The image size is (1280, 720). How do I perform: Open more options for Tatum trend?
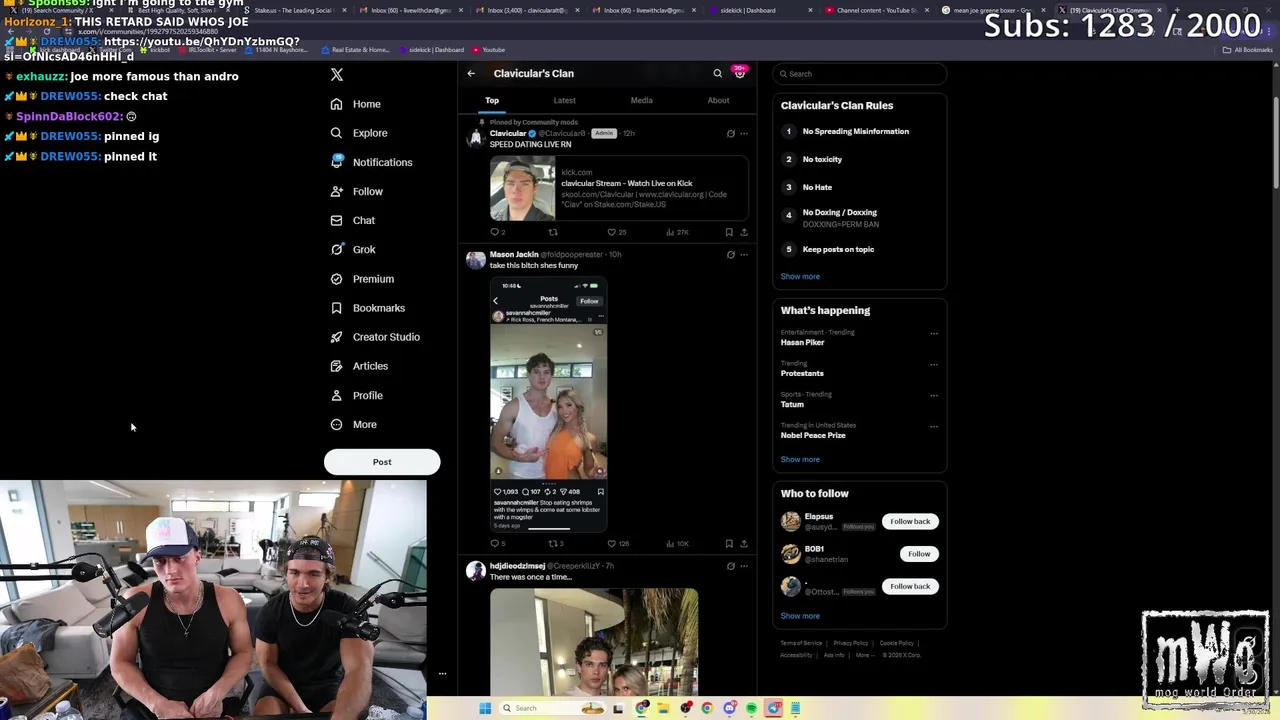point(934,395)
